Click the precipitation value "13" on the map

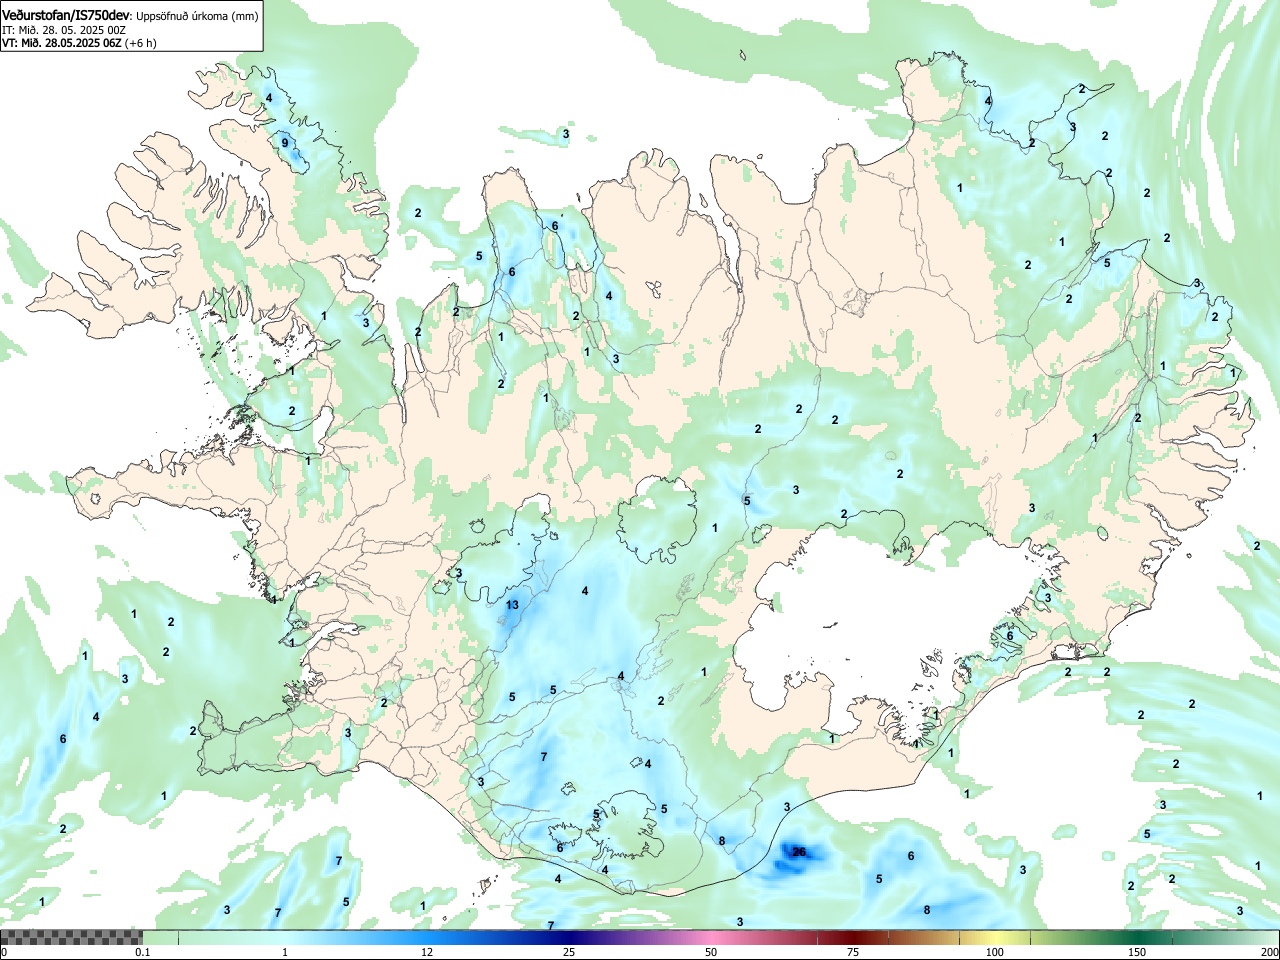512,605
